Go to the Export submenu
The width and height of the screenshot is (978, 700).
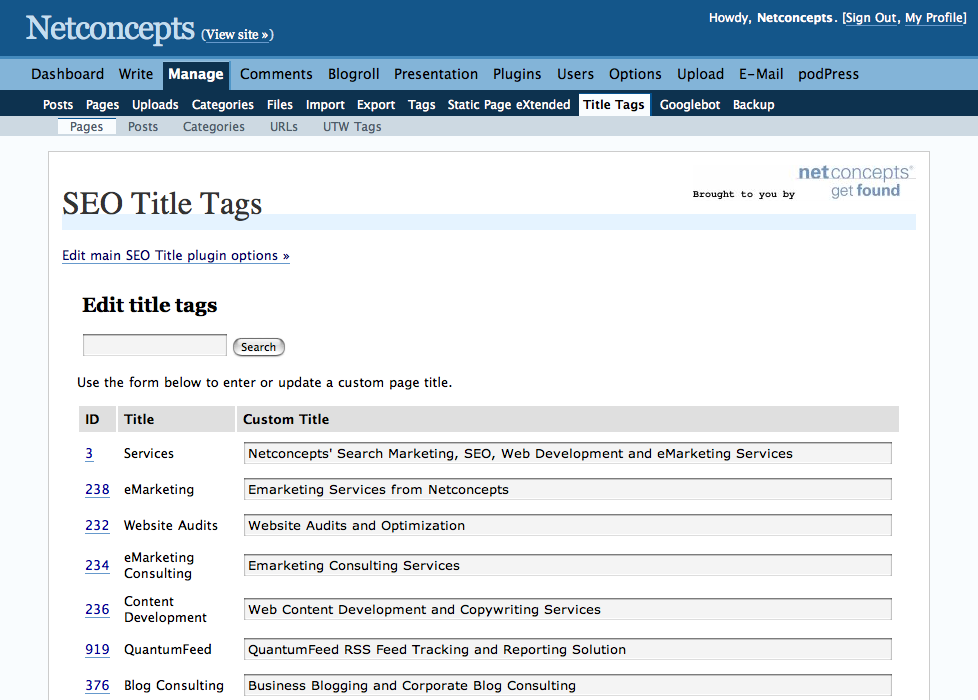[376, 105]
